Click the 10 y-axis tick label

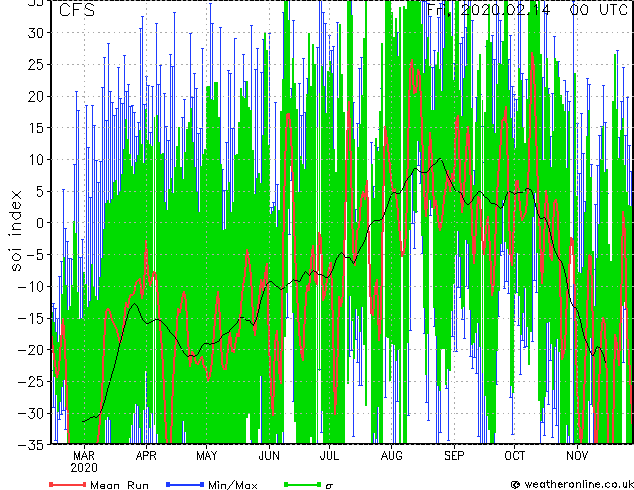(36, 160)
